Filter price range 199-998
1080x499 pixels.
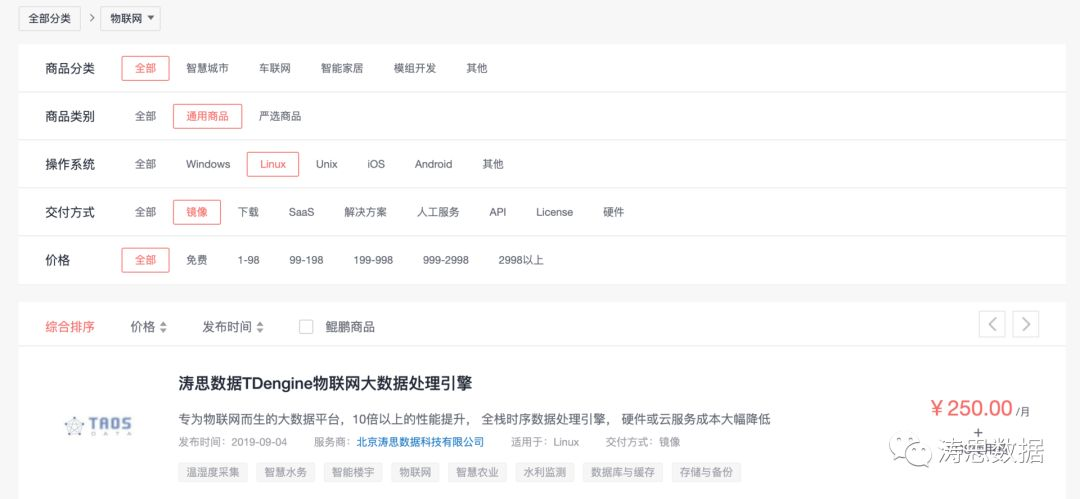pyautogui.click(x=373, y=261)
